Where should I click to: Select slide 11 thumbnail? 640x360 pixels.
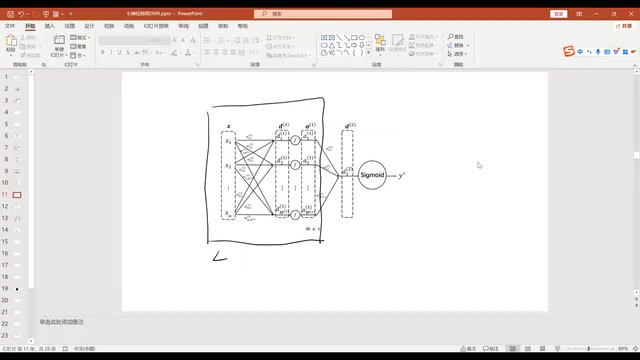coord(17,195)
